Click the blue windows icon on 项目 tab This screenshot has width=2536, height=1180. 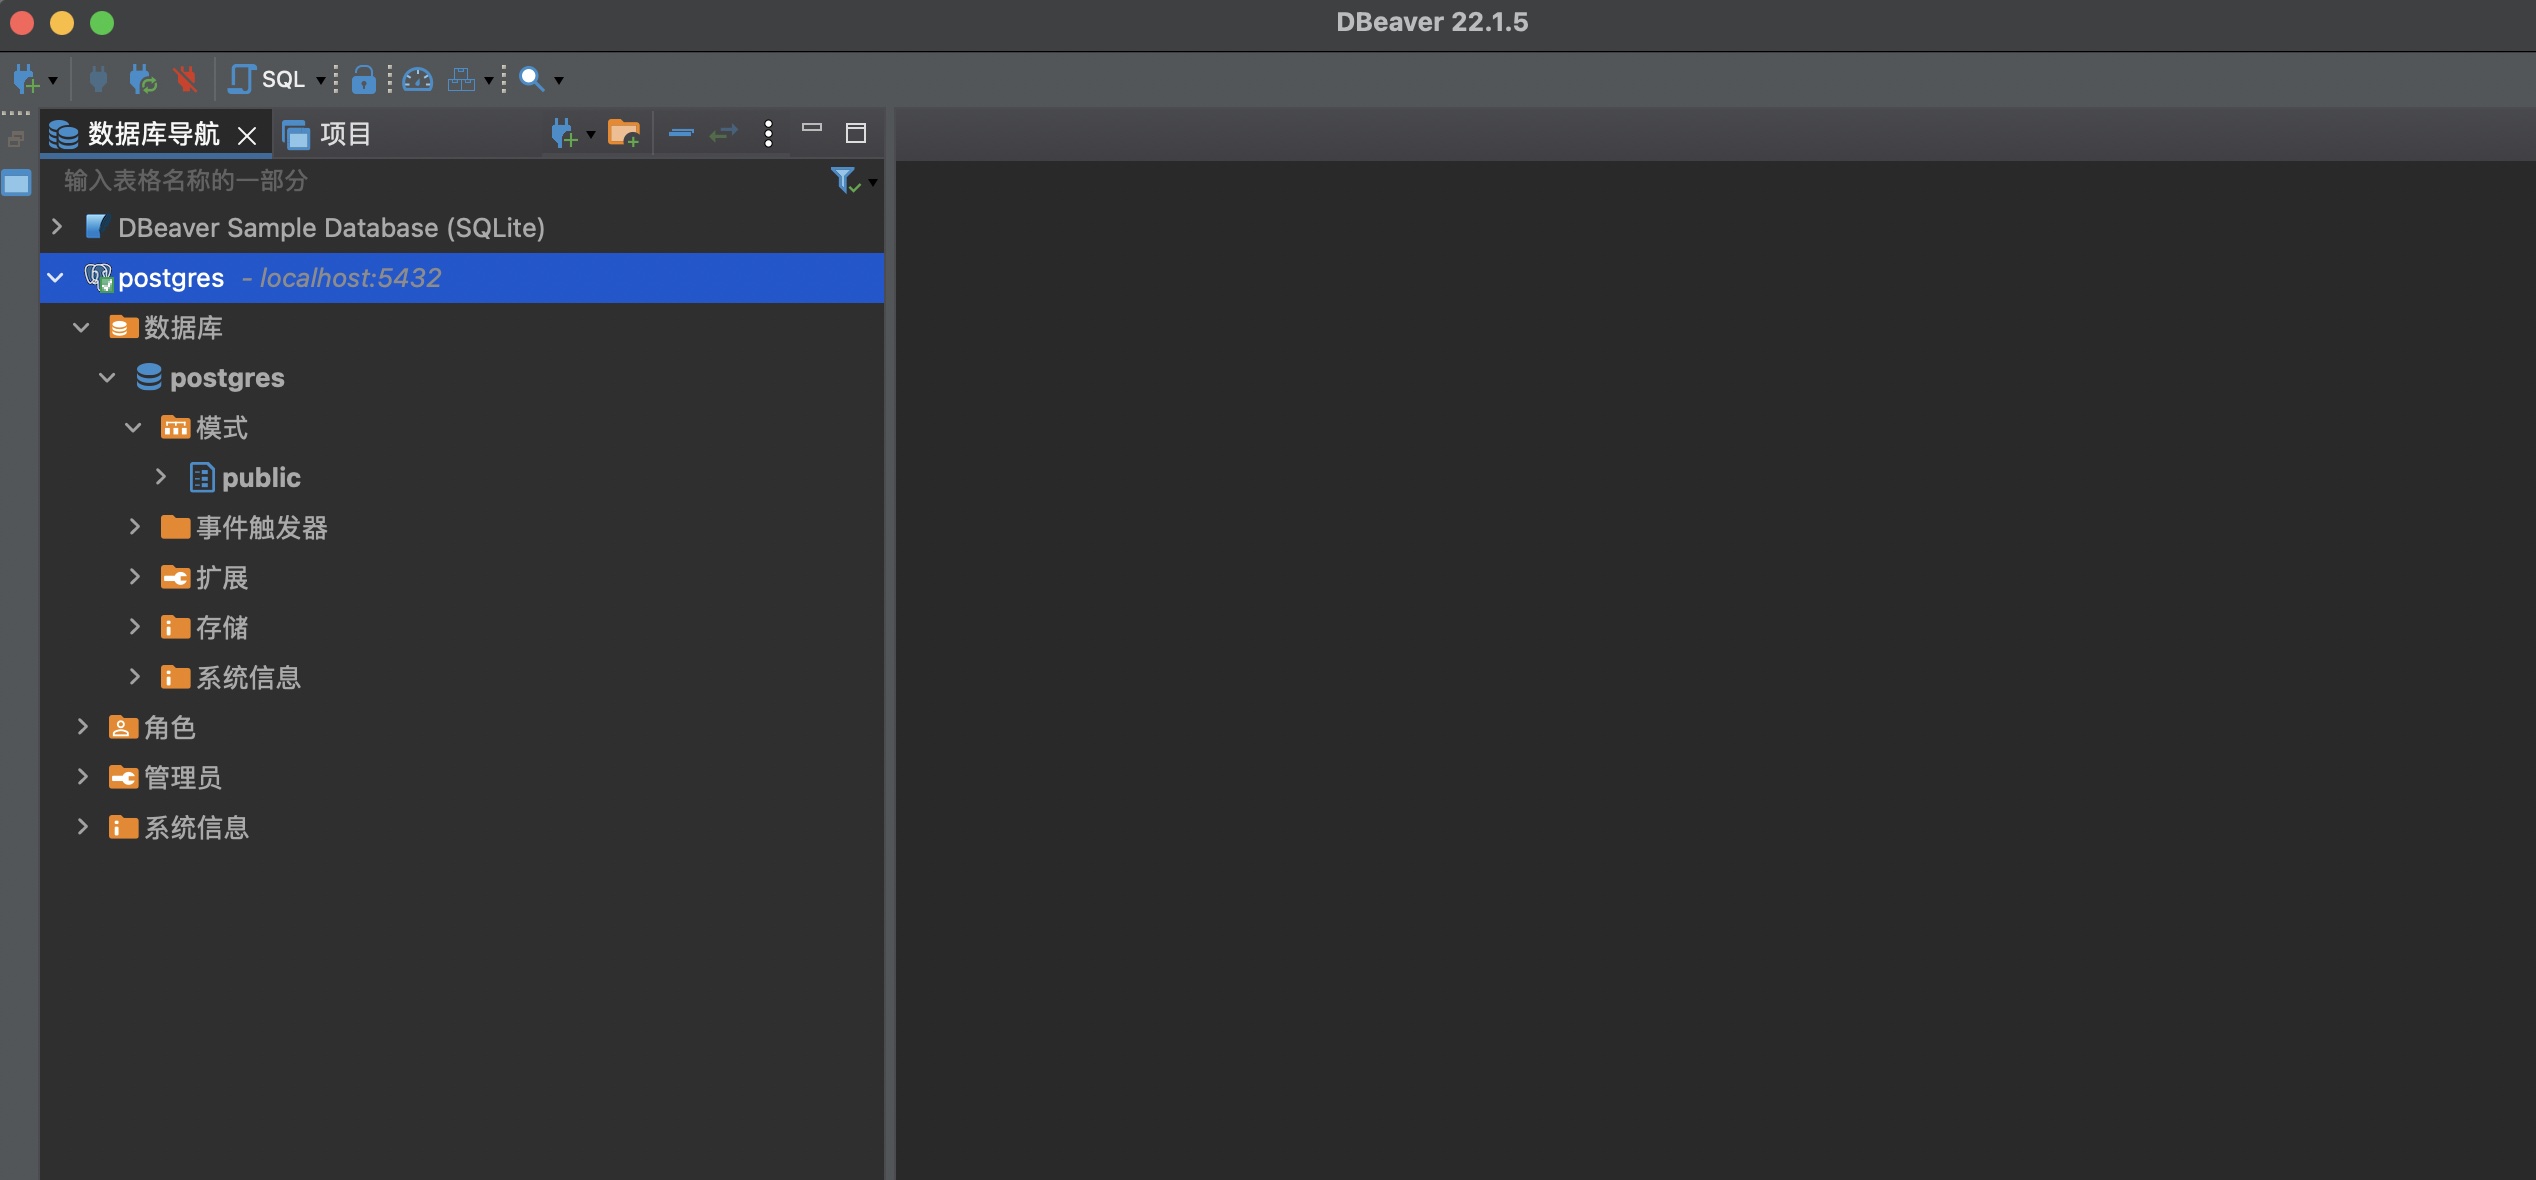click(x=296, y=134)
